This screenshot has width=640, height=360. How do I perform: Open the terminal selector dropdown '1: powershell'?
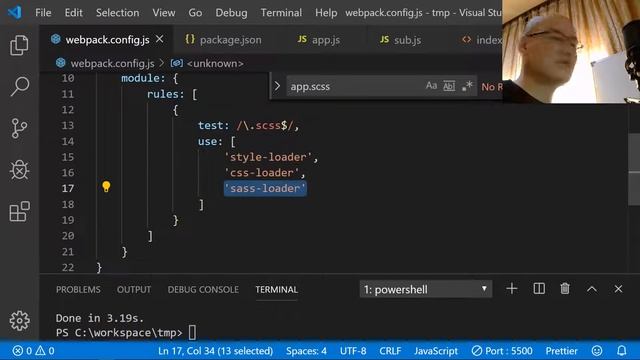[x=426, y=289]
